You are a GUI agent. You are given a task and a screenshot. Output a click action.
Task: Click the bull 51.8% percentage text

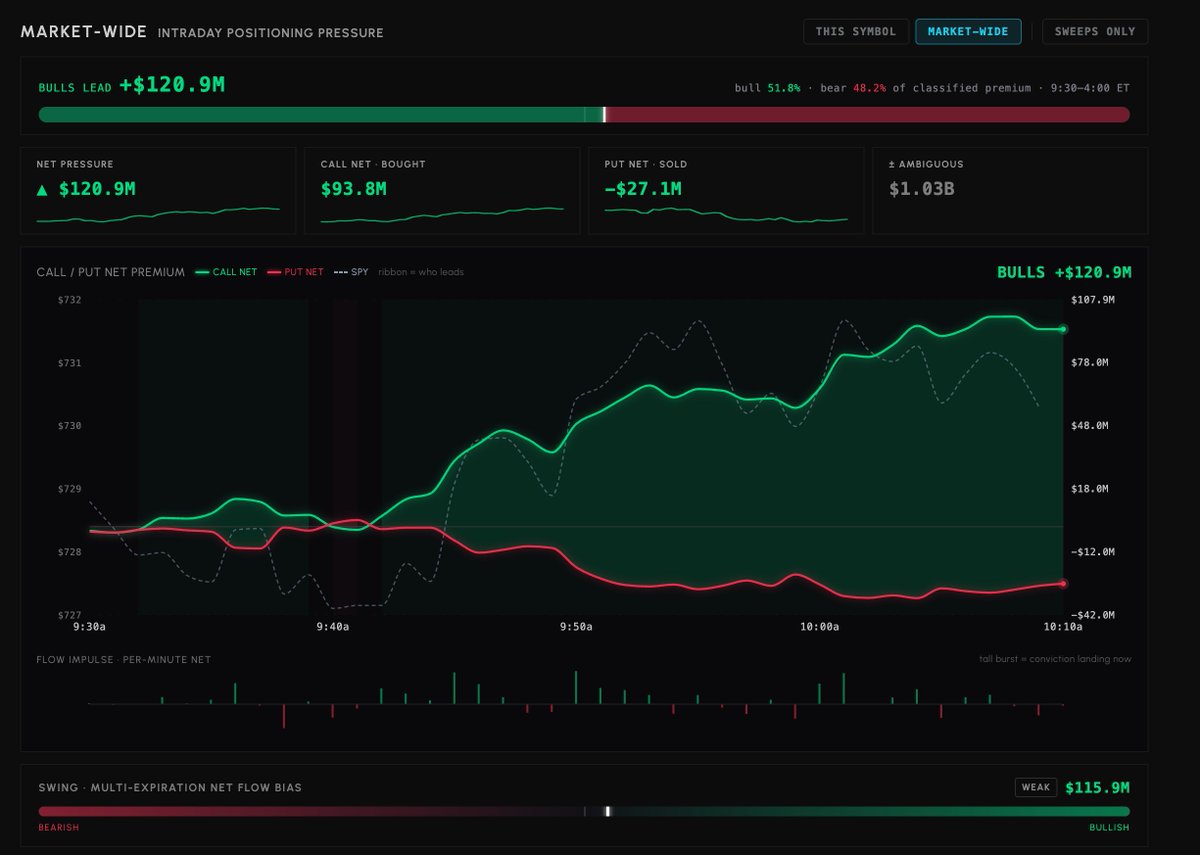click(767, 88)
